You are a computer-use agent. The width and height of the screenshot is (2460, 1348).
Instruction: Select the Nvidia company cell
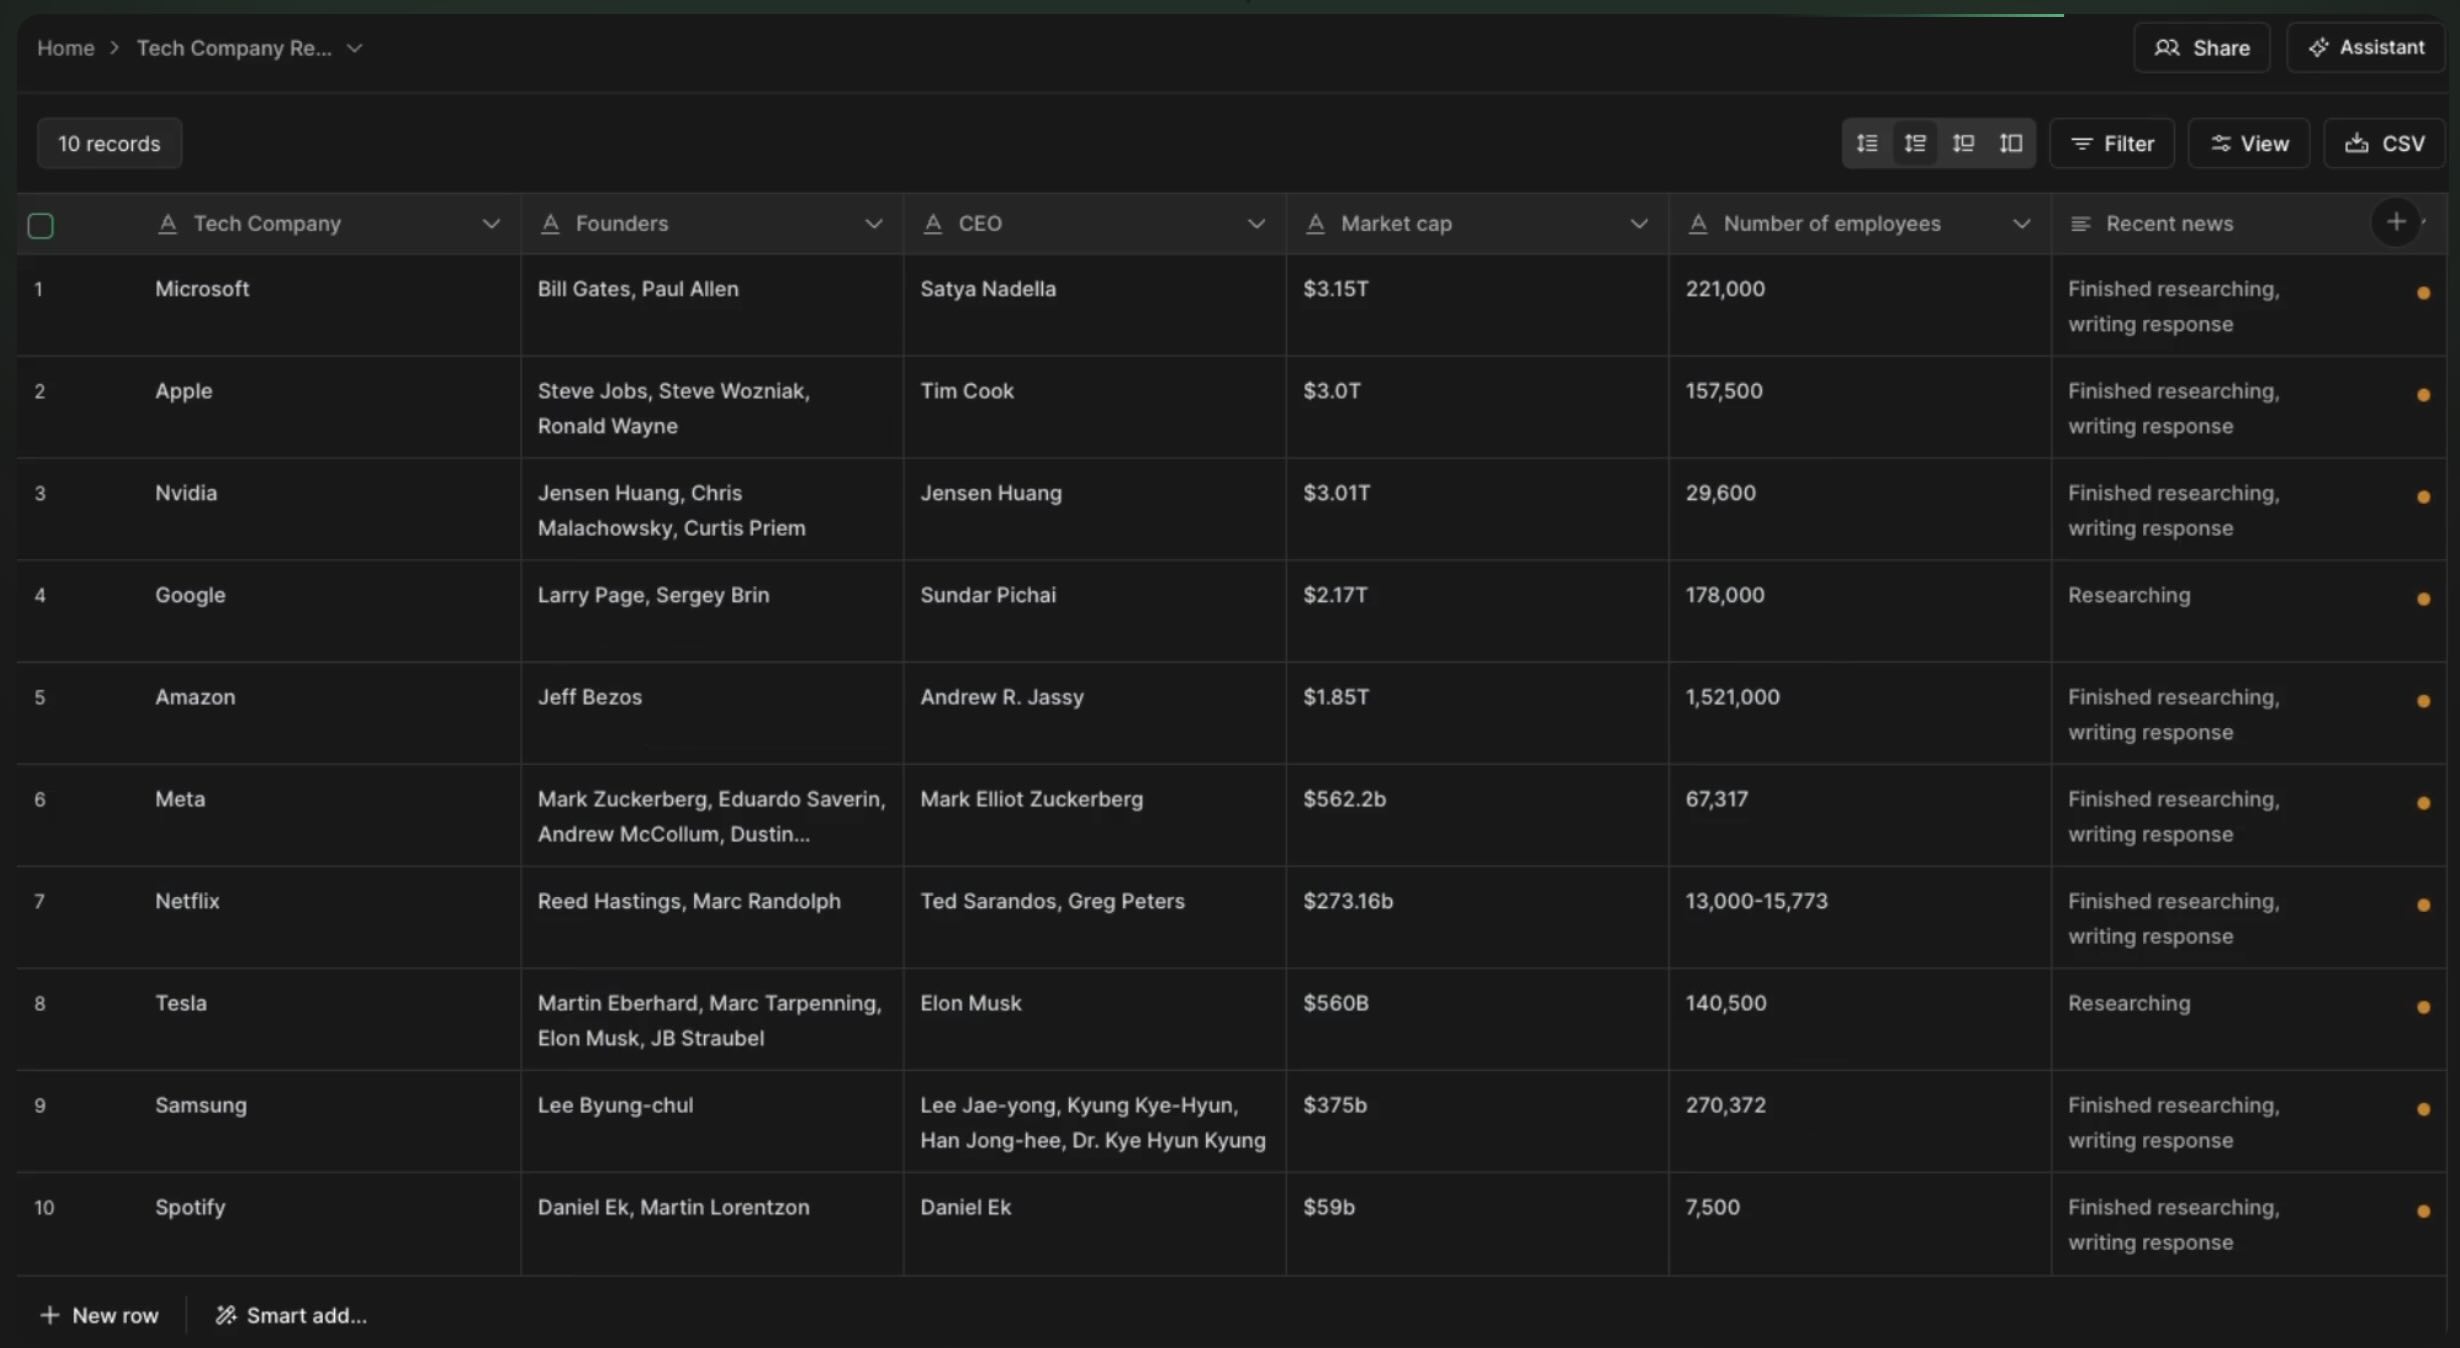[x=329, y=510]
